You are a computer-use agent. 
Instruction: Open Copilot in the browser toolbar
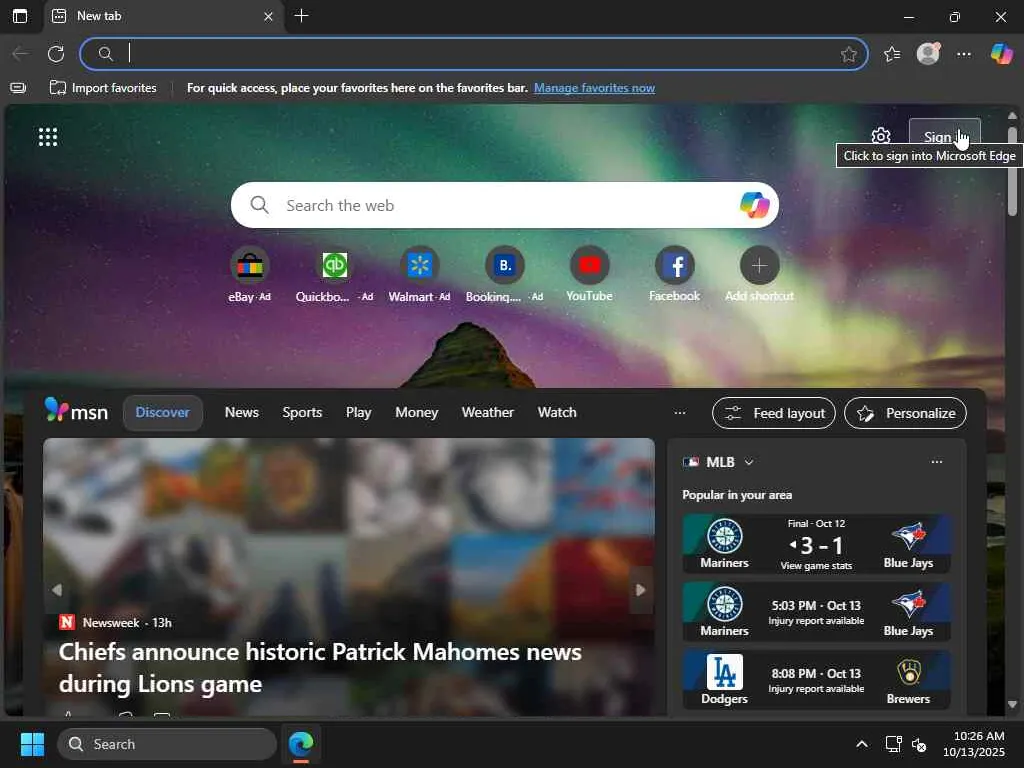point(1002,54)
